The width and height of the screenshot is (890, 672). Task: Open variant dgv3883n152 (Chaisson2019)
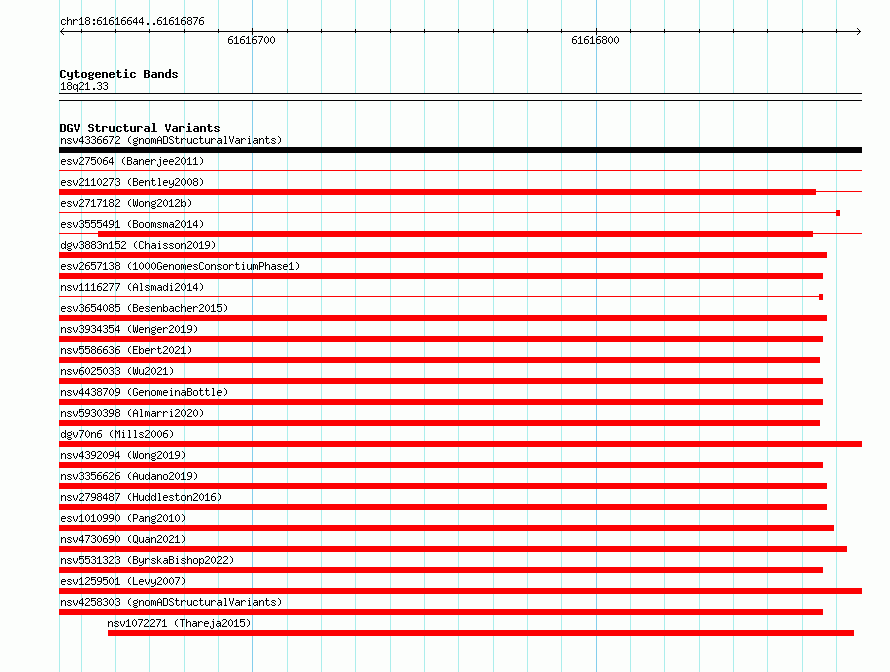[138, 245]
